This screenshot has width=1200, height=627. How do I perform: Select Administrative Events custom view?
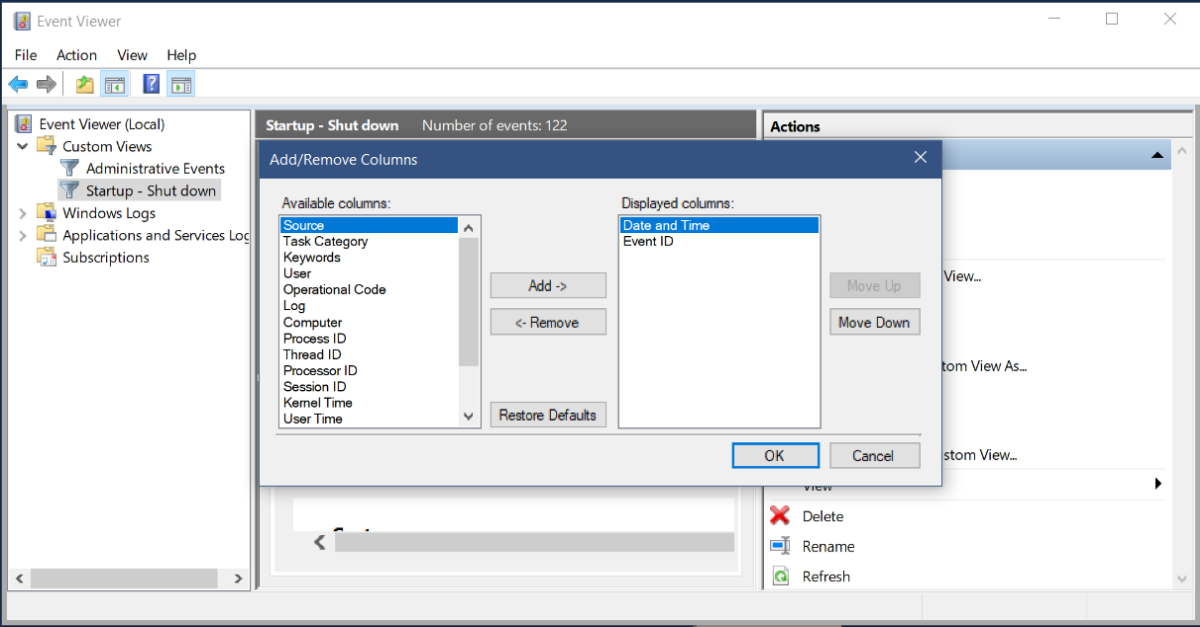point(155,168)
